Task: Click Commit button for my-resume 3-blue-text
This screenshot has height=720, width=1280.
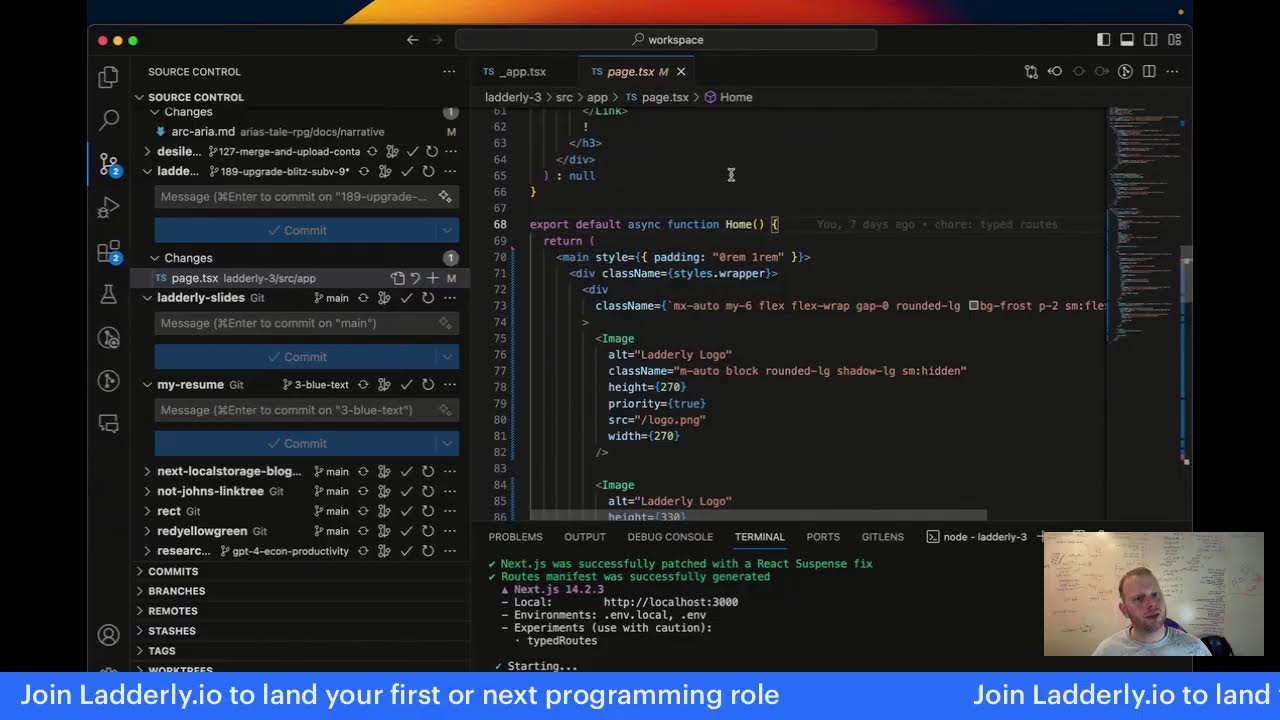Action: [x=296, y=444]
